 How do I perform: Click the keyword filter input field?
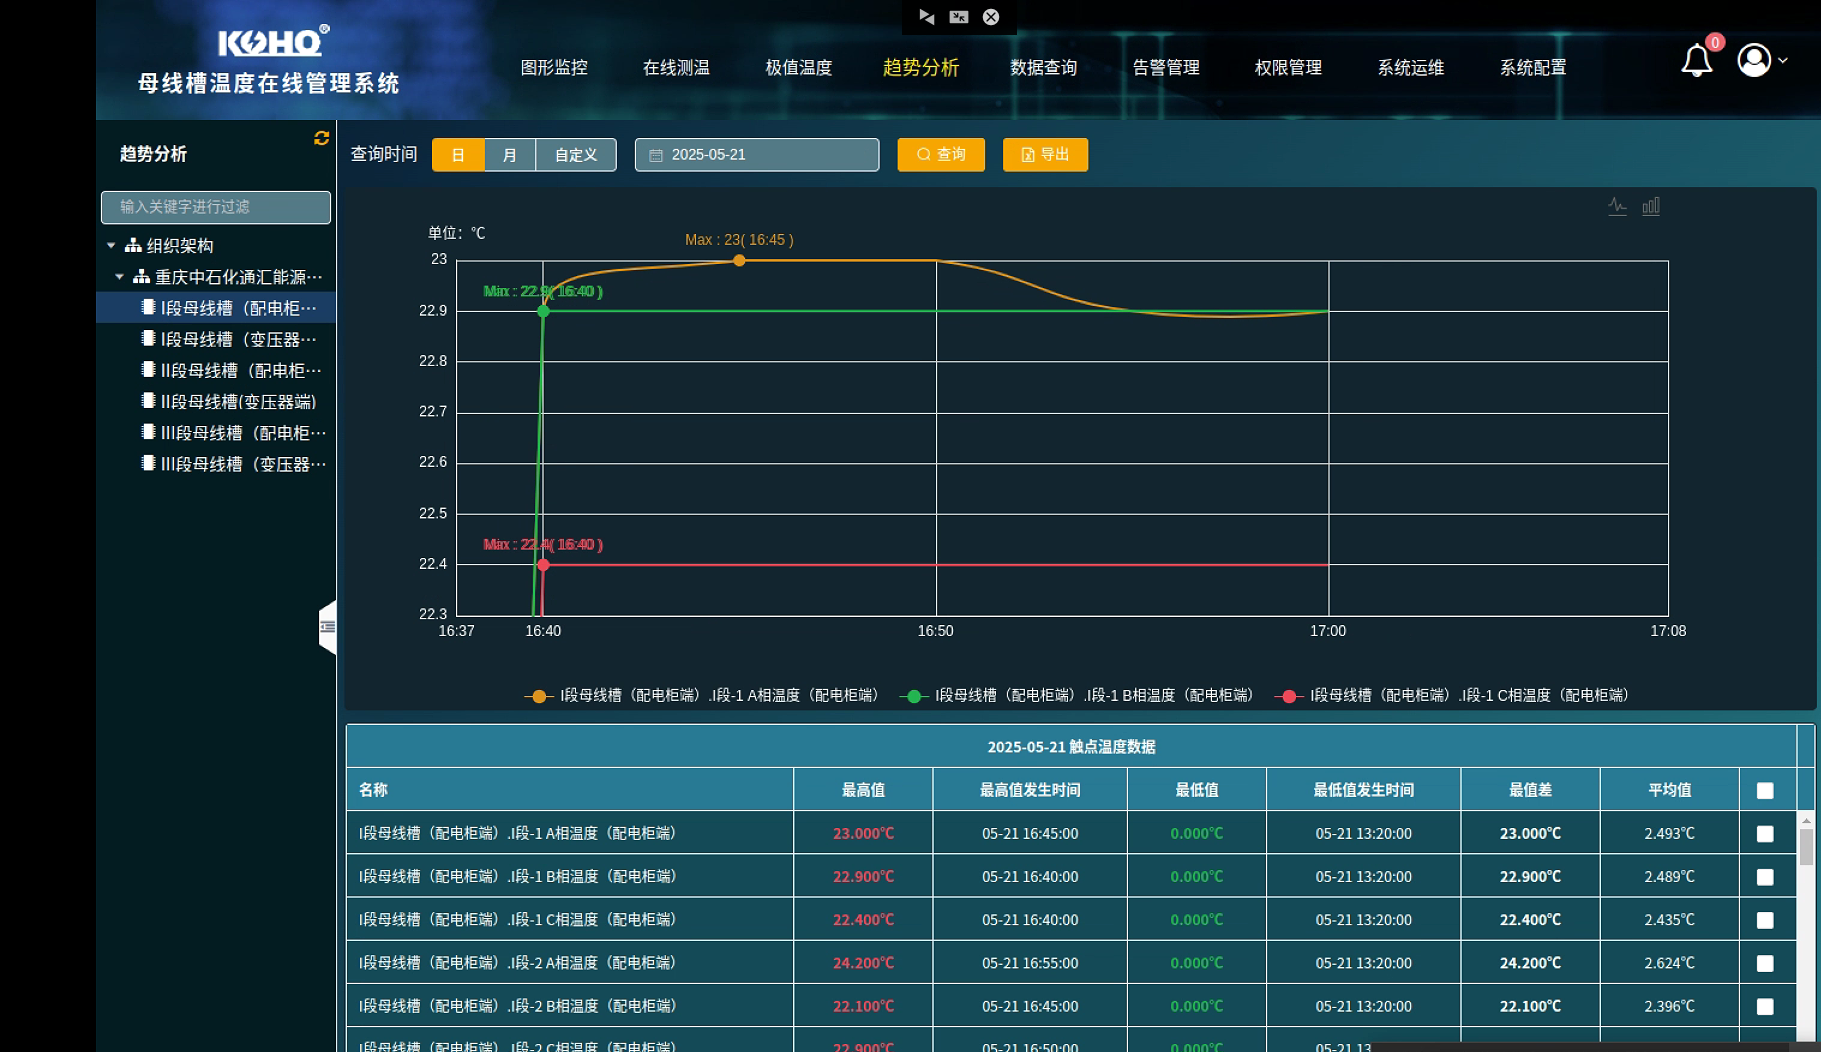tap(216, 207)
